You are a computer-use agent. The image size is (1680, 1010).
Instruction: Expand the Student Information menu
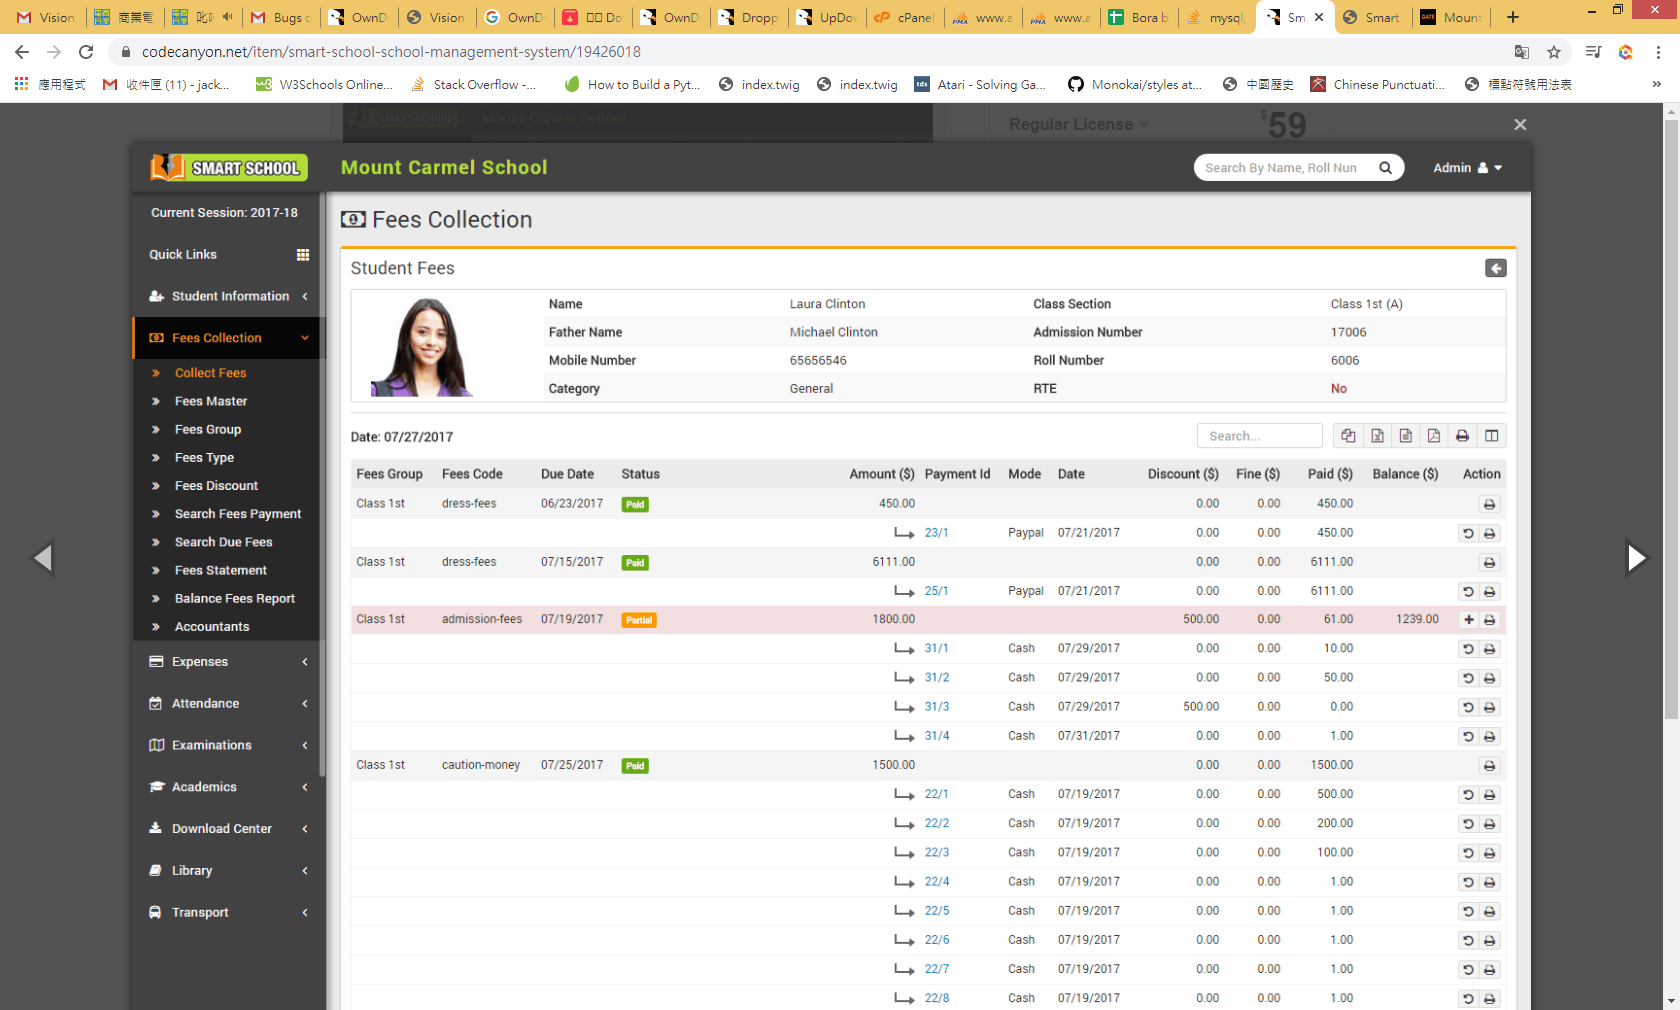230,296
